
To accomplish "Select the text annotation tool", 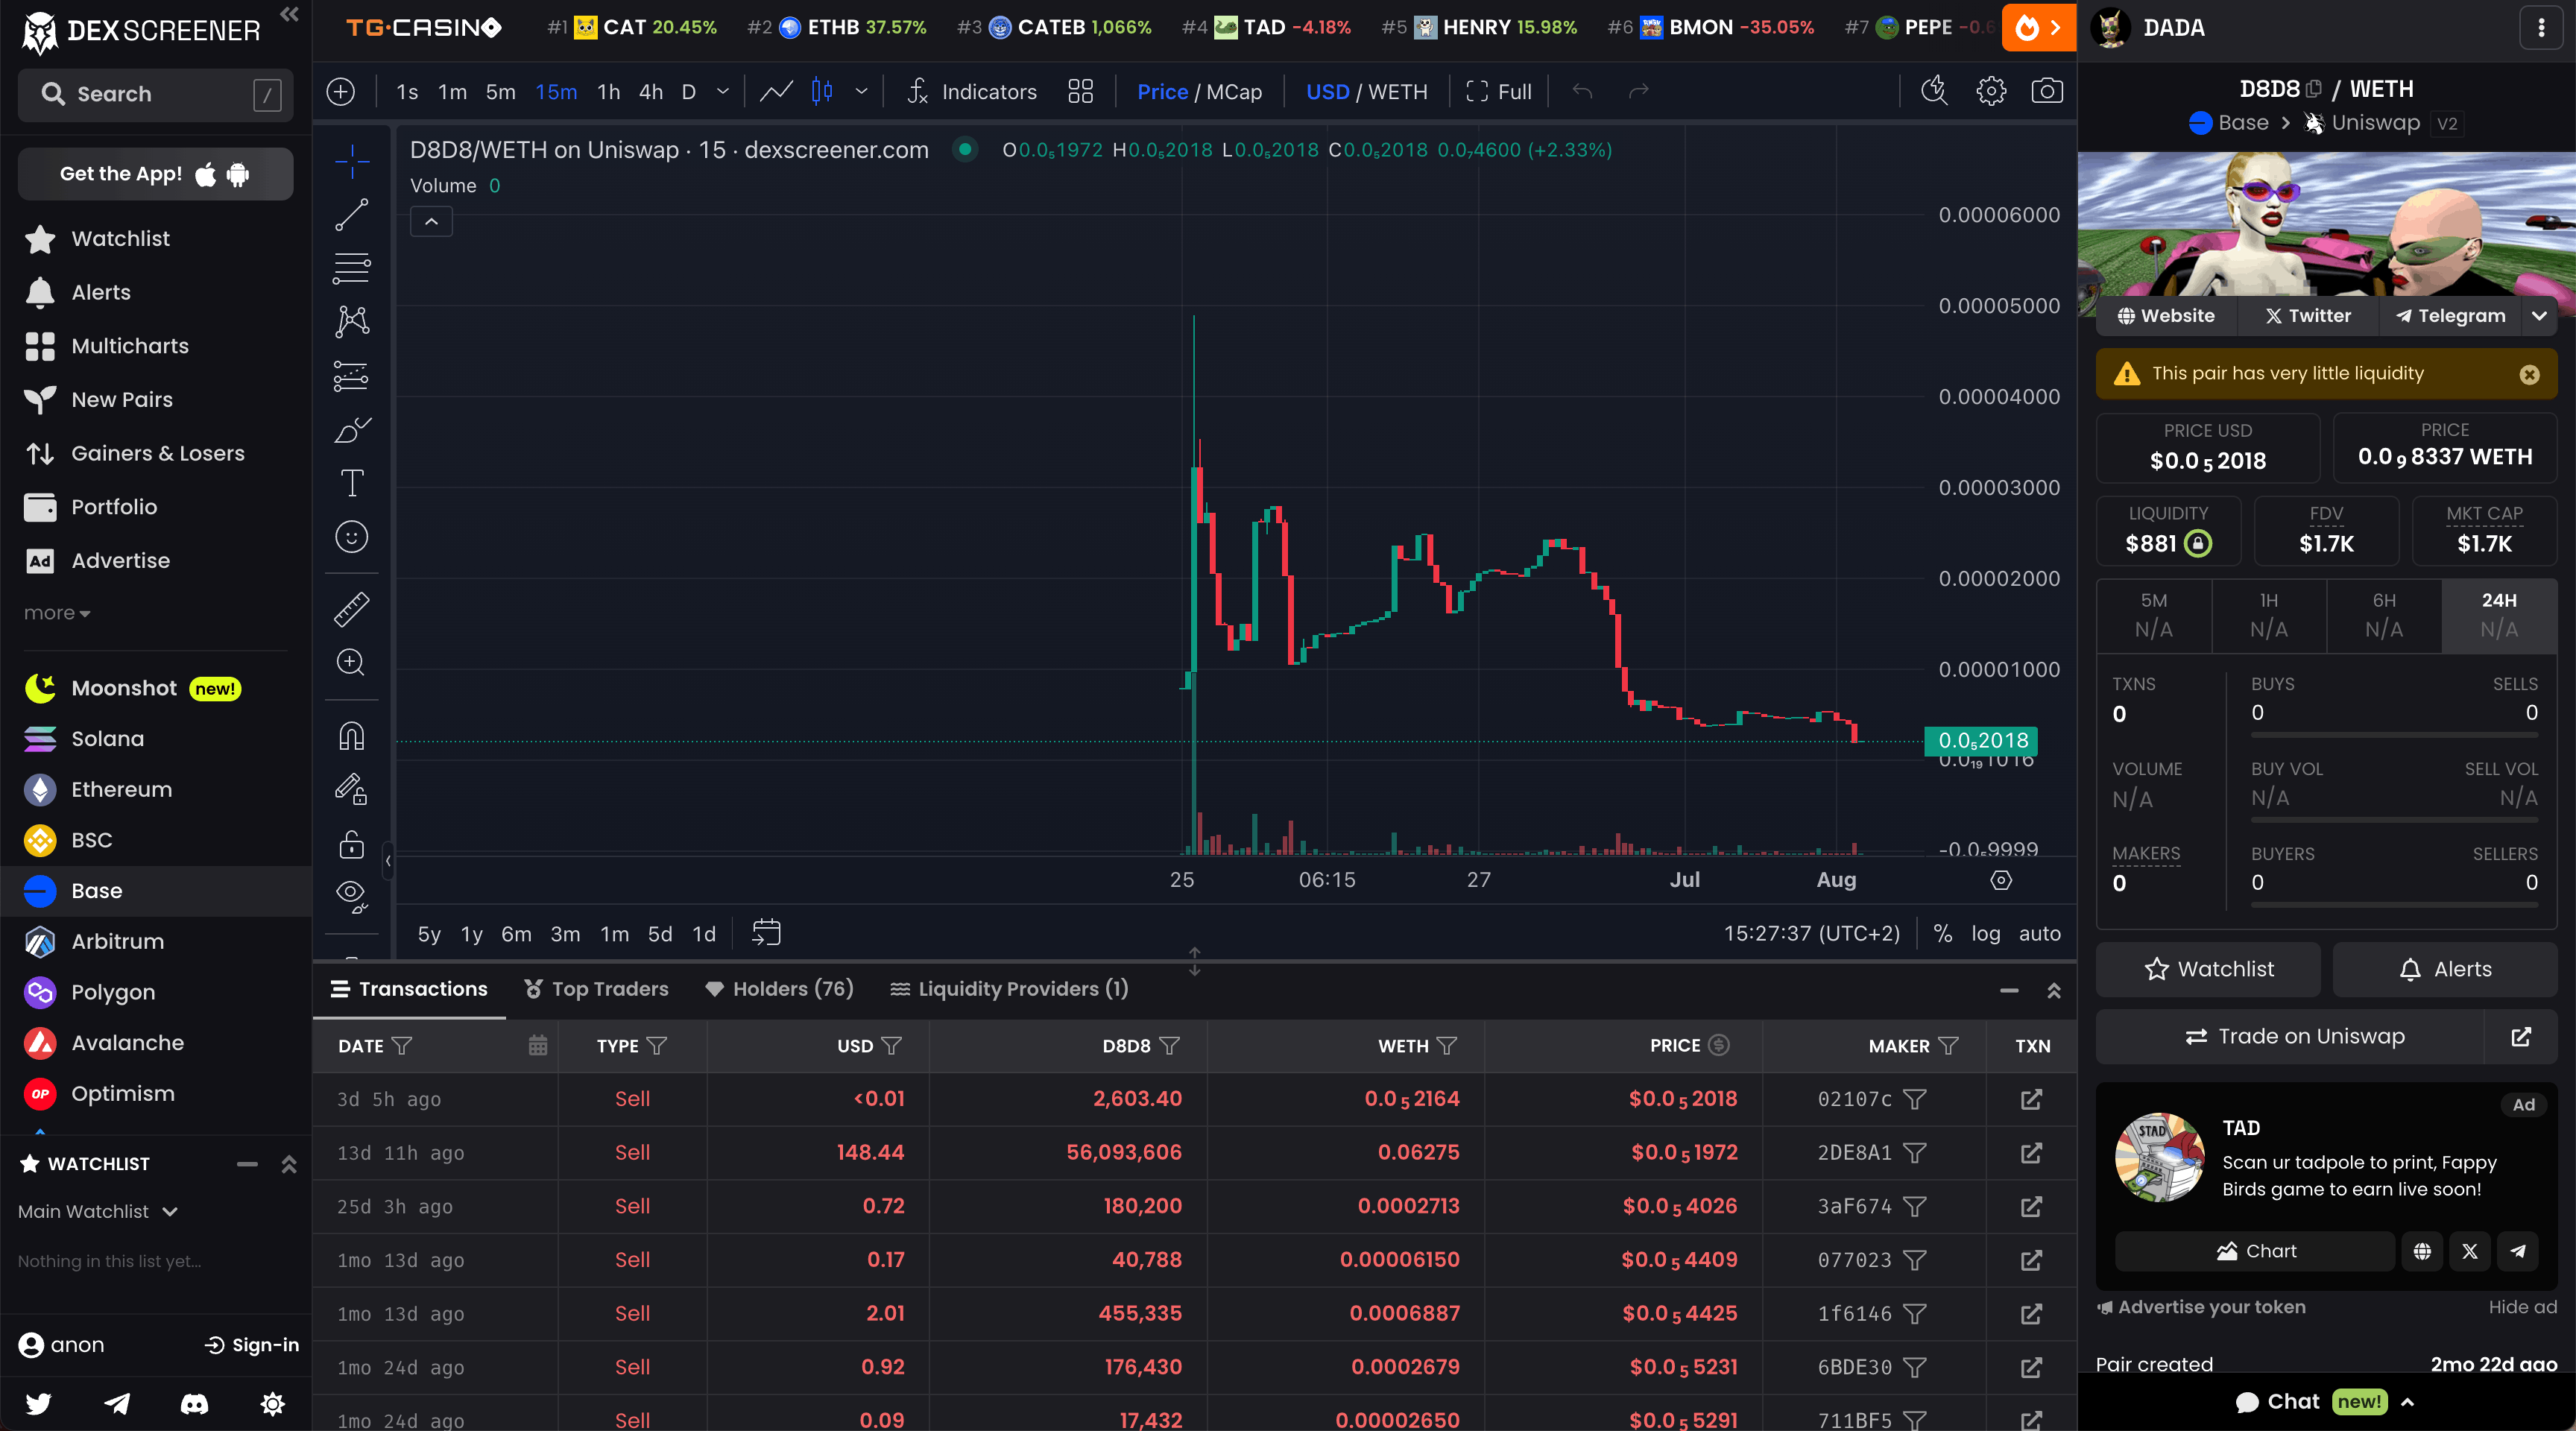I will pyautogui.click(x=351, y=483).
